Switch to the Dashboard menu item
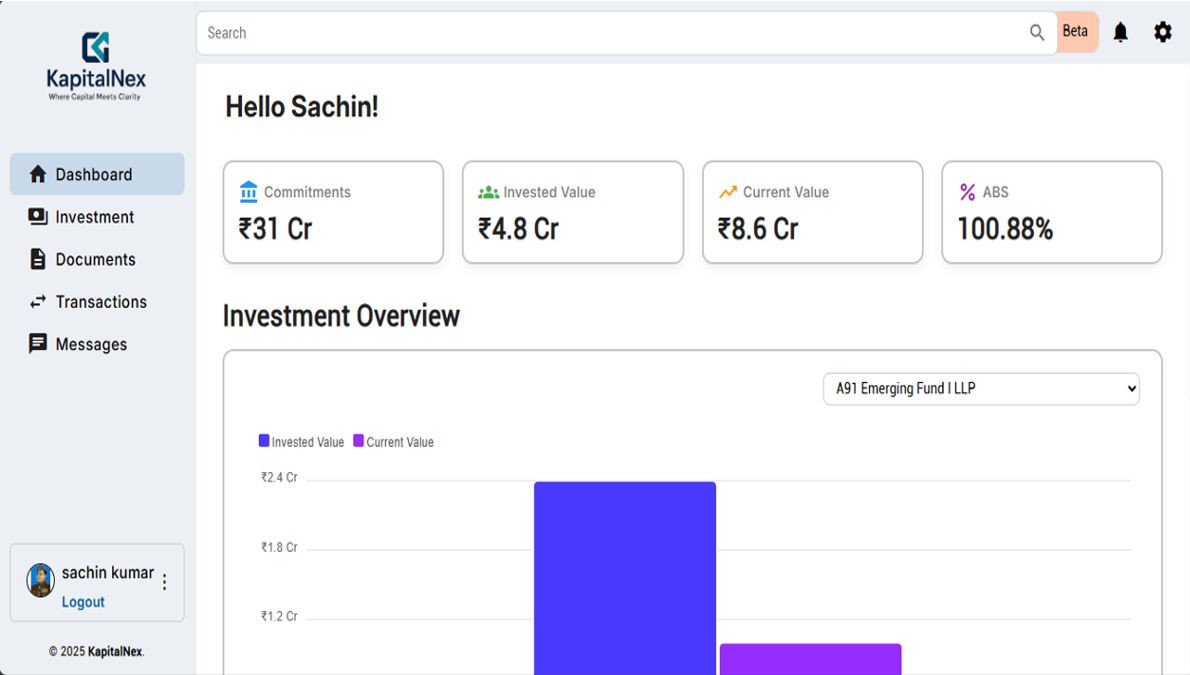The image size is (1190, 675). tap(95, 173)
